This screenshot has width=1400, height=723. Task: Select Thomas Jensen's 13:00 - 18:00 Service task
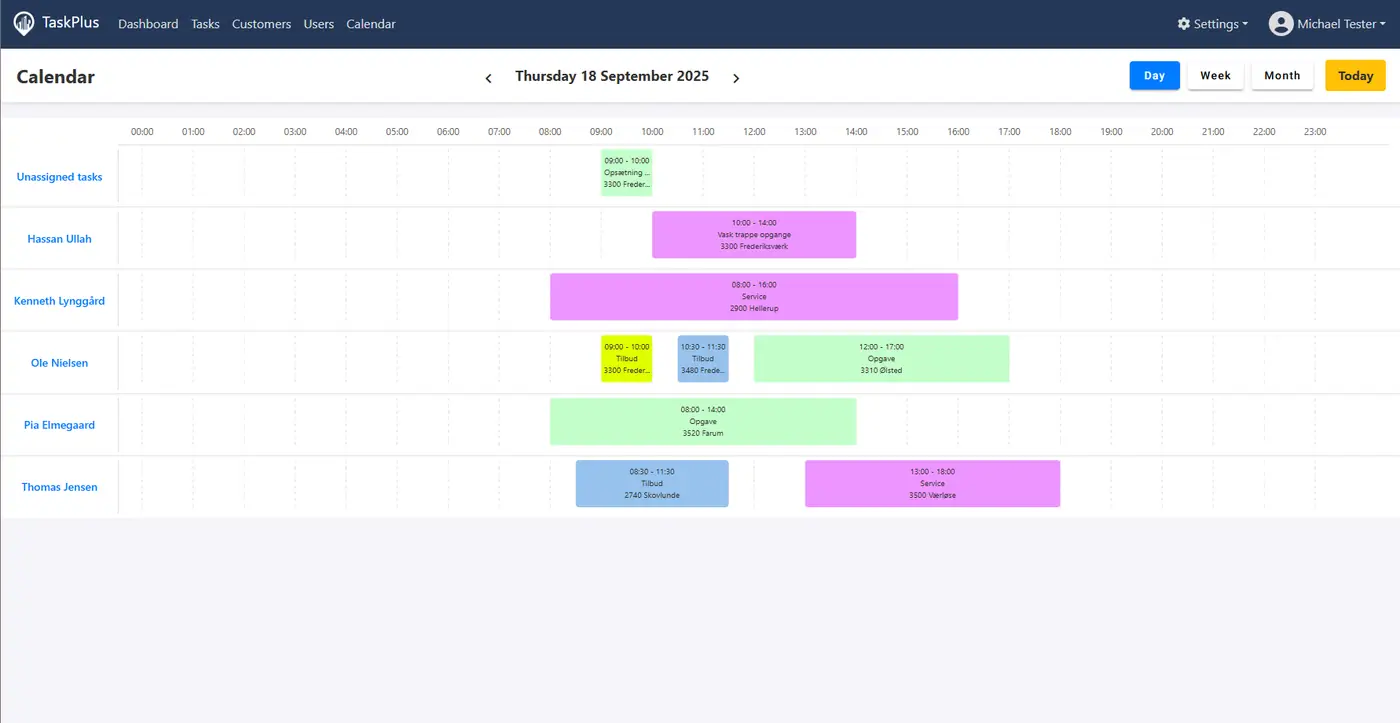coord(932,484)
